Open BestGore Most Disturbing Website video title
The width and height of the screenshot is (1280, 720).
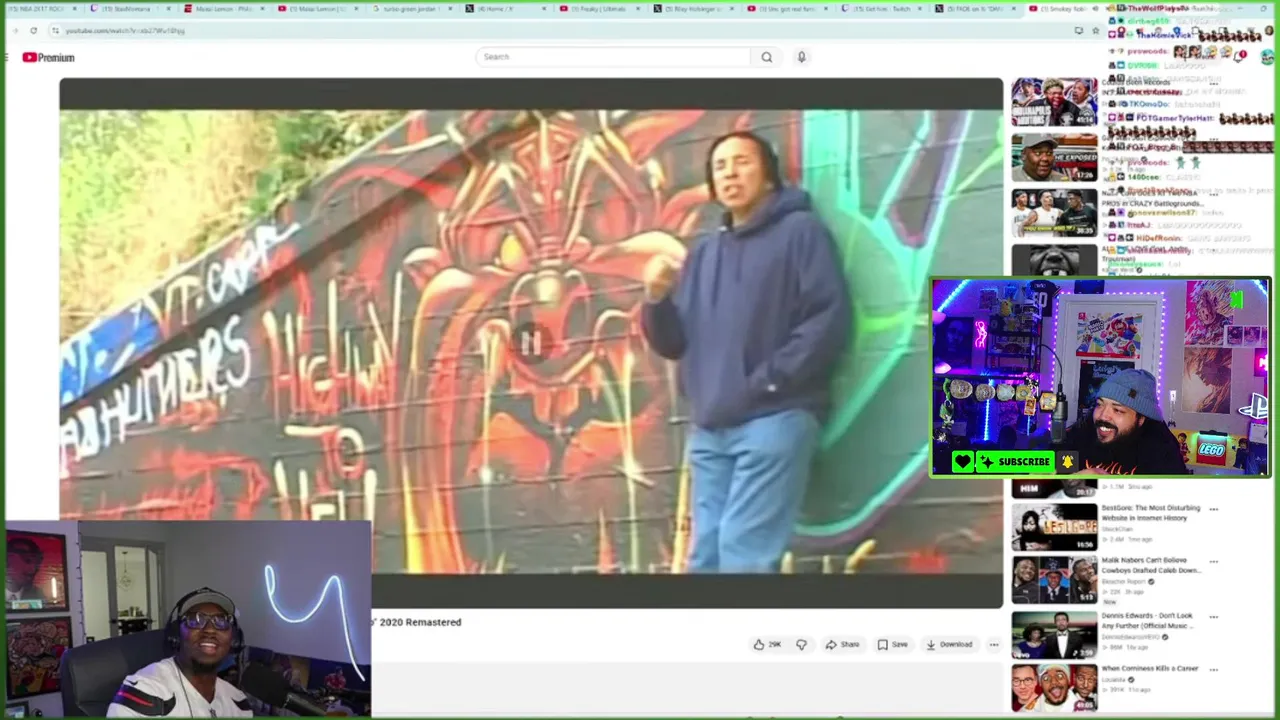pos(1151,513)
